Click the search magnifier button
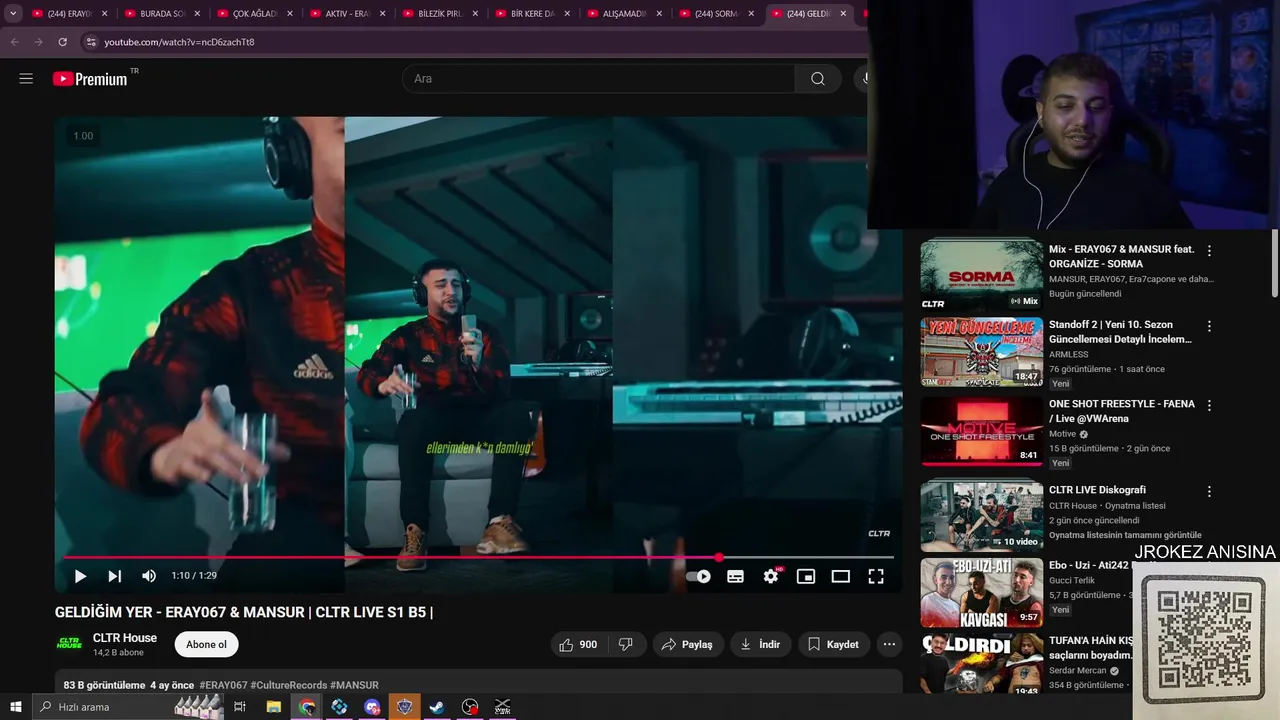Image resolution: width=1280 pixels, height=720 pixels. pyautogui.click(x=818, y=79)
